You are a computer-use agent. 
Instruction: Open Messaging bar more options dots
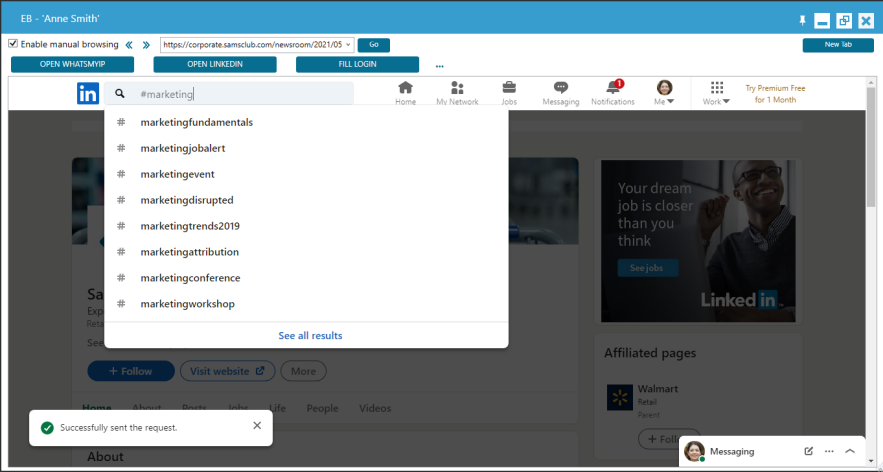pyautogui.click(x=829, y=451)
